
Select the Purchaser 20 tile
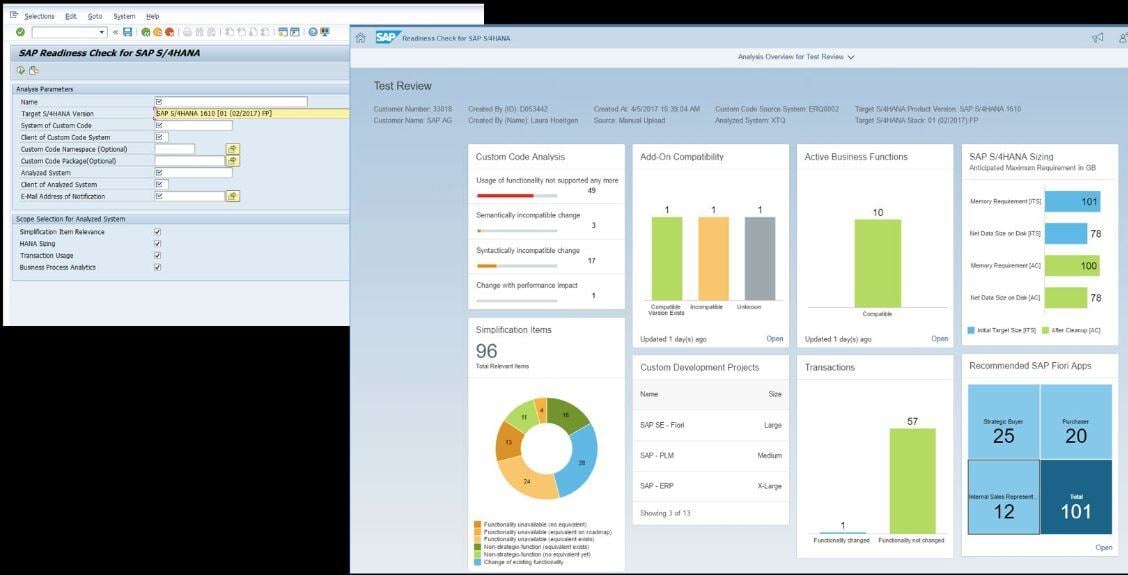click(x=1076, y=422)
